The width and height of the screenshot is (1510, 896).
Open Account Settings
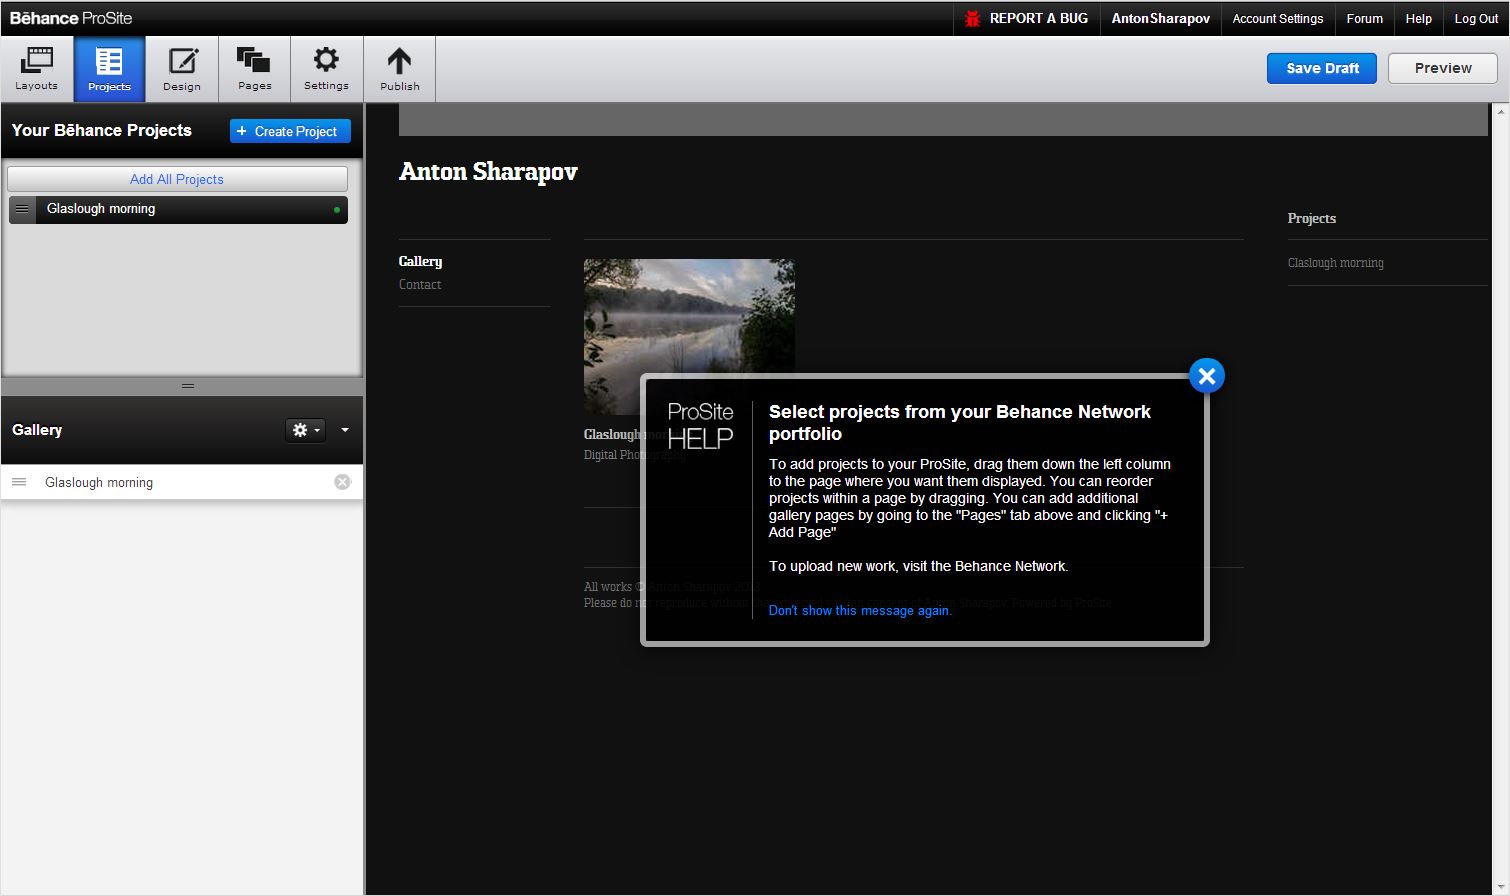point(1277,18)
